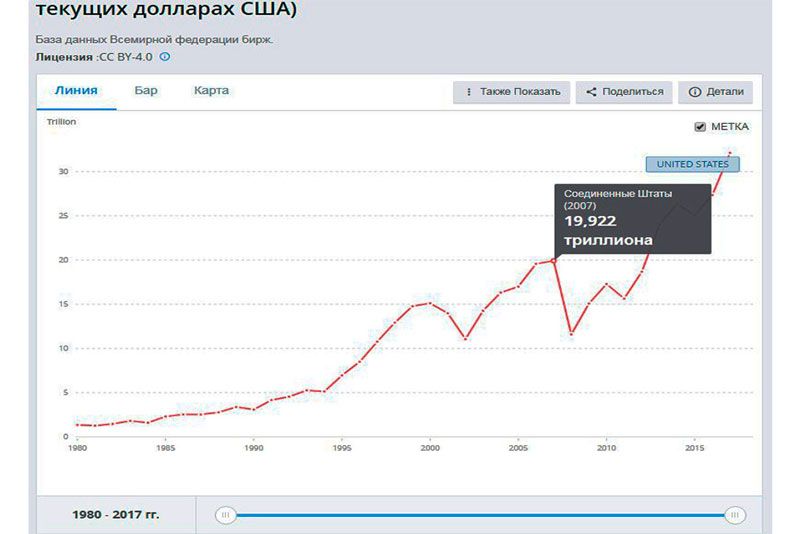Select the highlighted 2007 data point
The height and width of the screenshot is (534, 800).
[x=553, y=261]
